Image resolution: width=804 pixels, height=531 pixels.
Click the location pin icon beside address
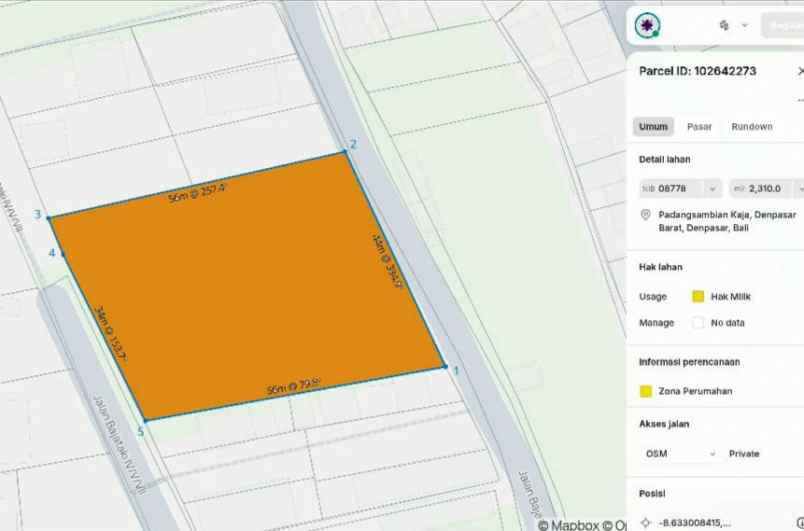point(646,215)
